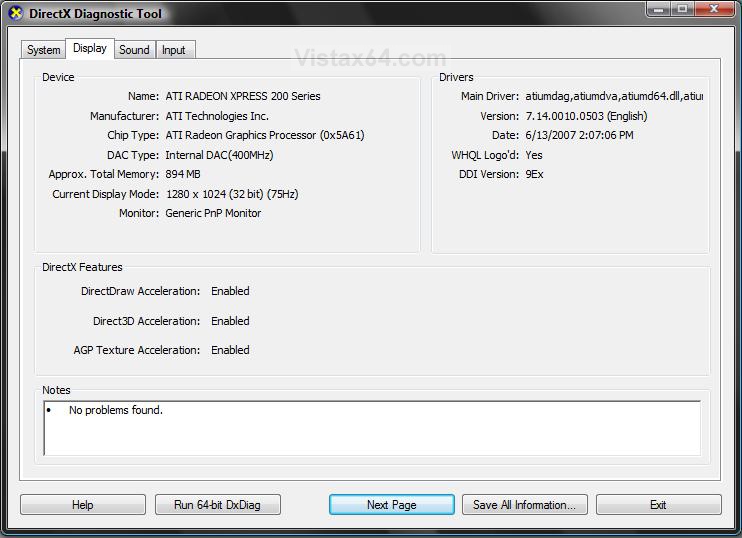
Task: Click DirectDraw Acceleration 'Enabled' value
Action: [230, 291]
